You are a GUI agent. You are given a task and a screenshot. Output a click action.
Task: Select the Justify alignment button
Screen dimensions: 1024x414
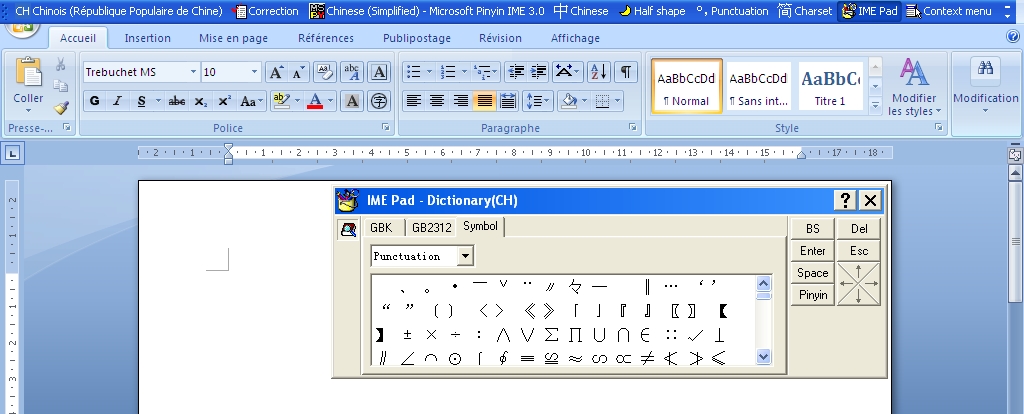tap(485, 101)
